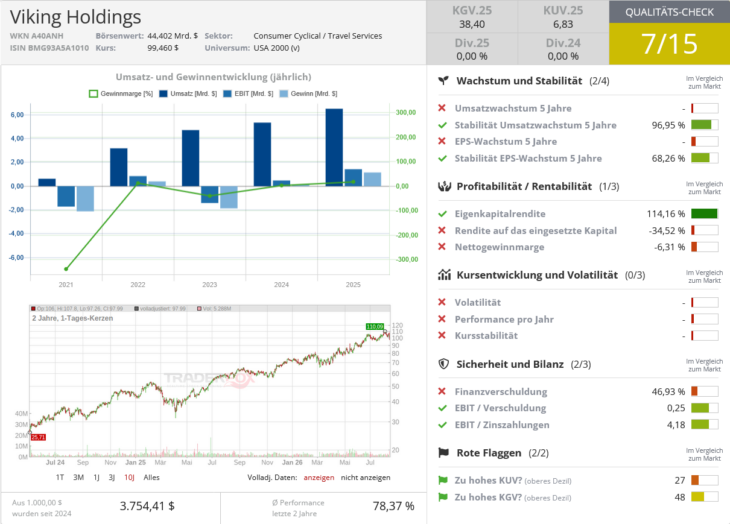
Task: Click the Stabilität Umsatzwachstum 5 Jahre green bar
Action: [704, 125]
